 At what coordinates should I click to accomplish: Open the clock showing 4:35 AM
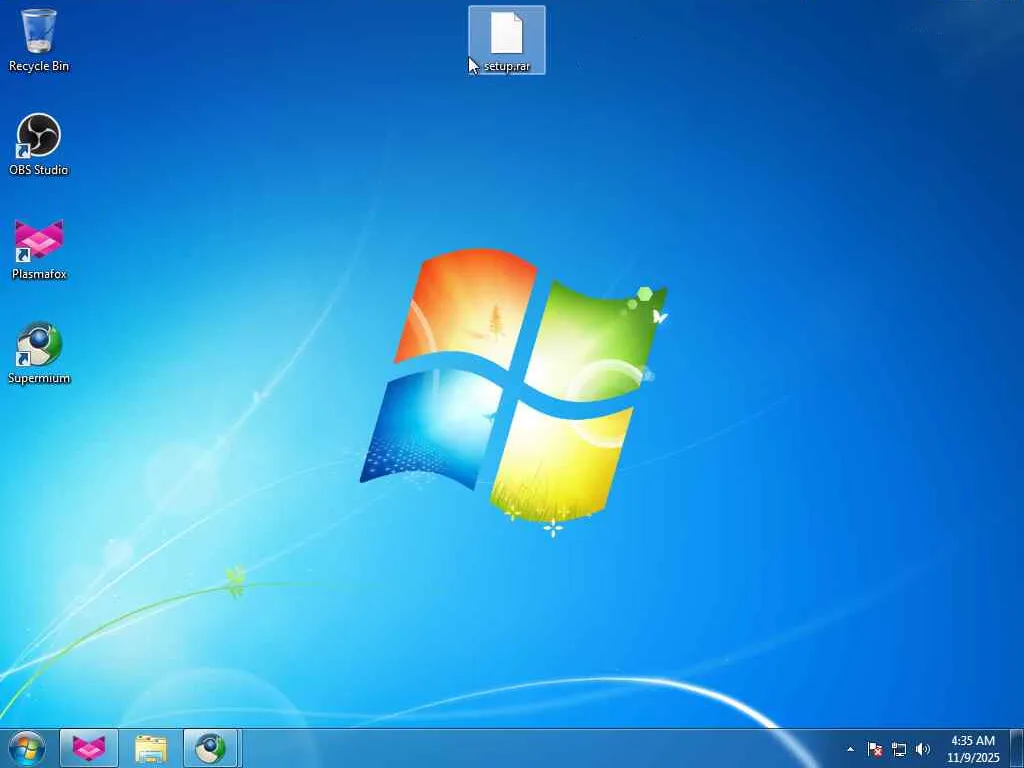[x=973, y=749]
